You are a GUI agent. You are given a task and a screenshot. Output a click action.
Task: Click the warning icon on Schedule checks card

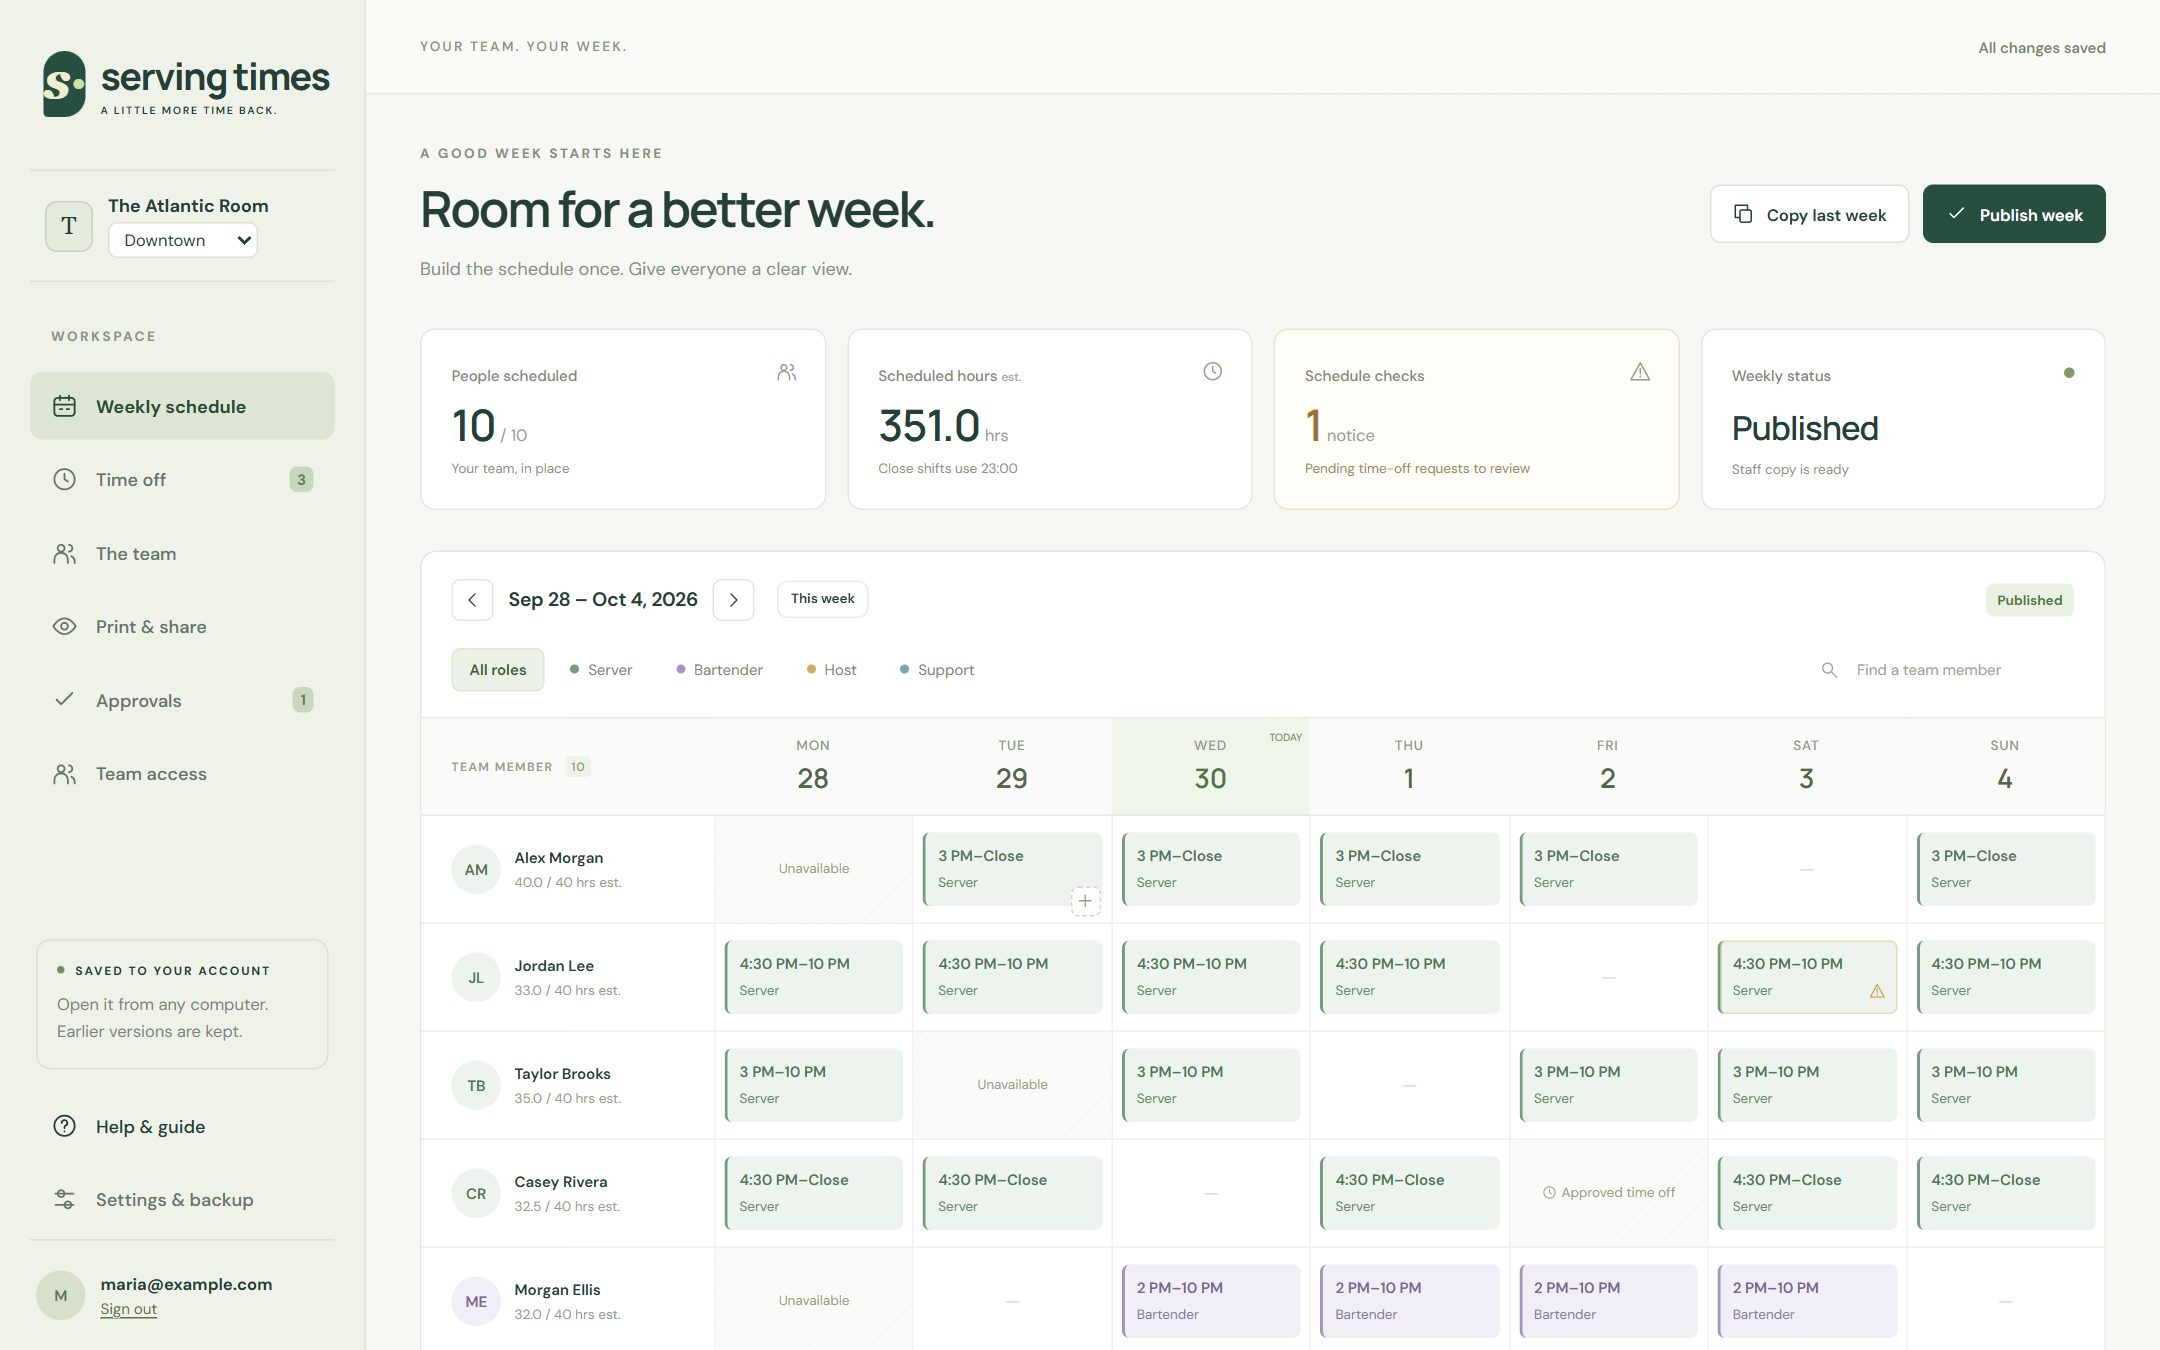tap(1640, 372)
